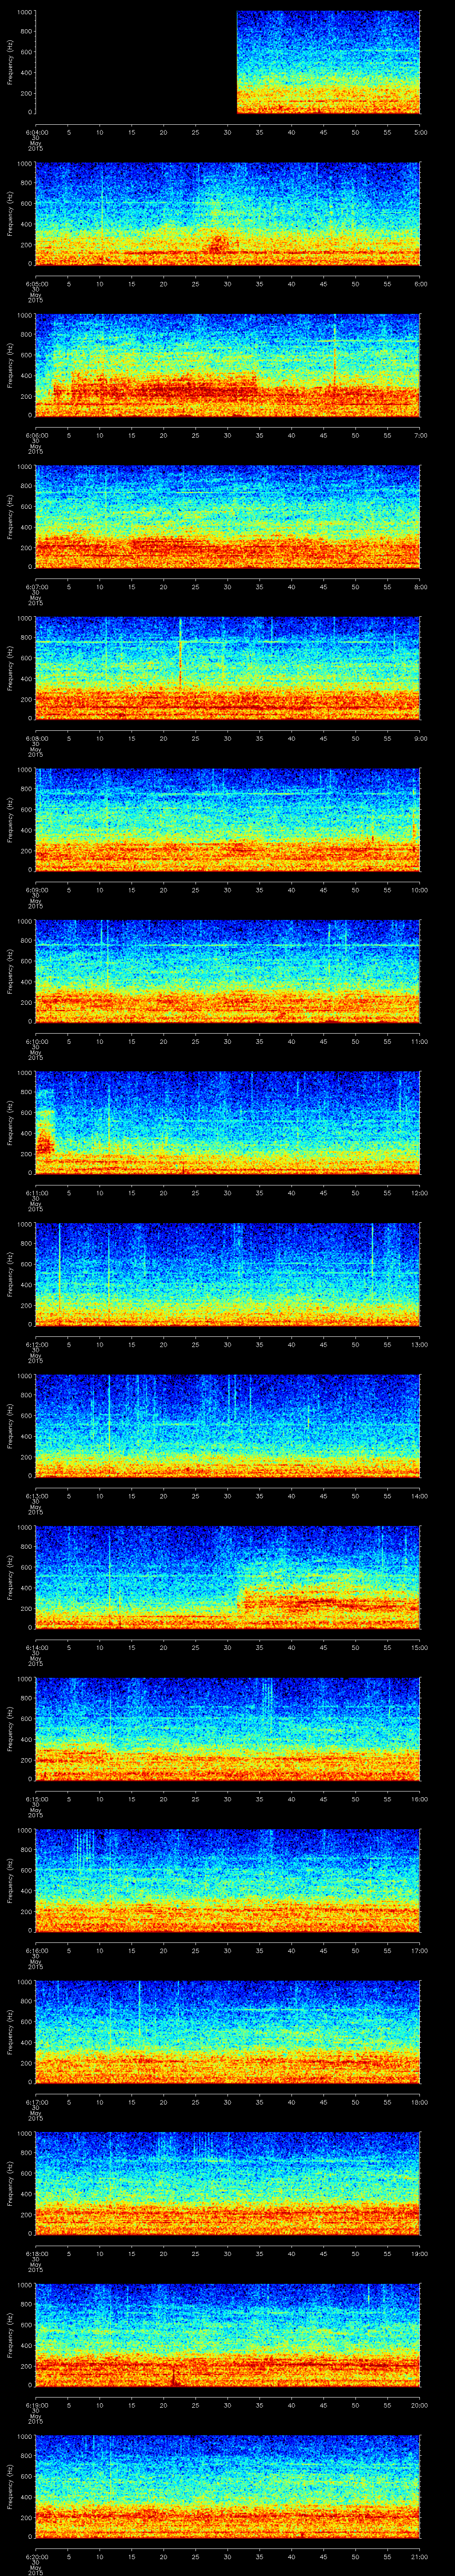455x2576 pixels.
Task: Click the 21:00 end time label
Action: pyautogui.click(x=420, y=2556)
